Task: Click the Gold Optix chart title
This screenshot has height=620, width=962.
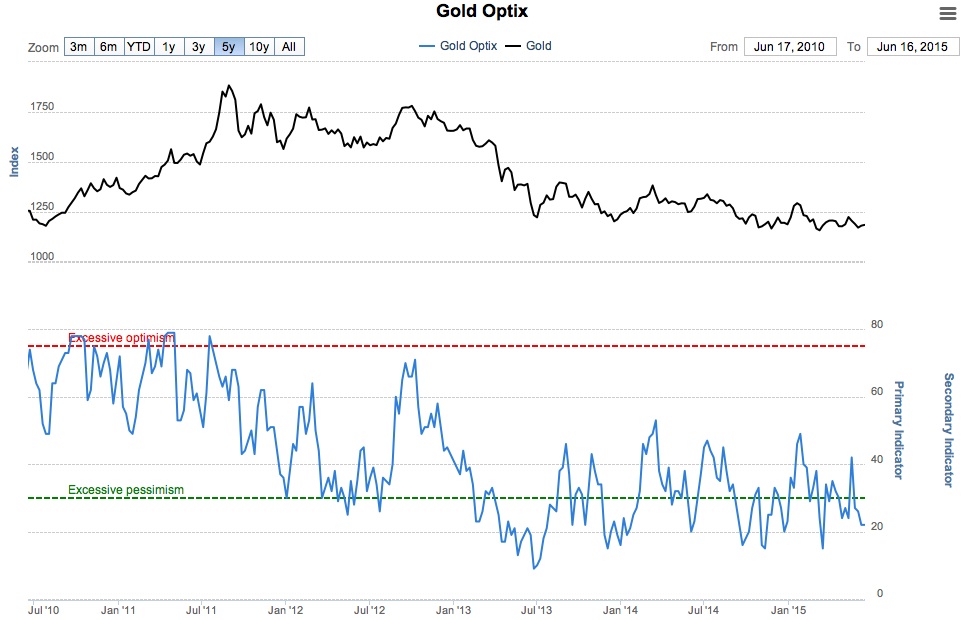Action: [x=482, y=12]
